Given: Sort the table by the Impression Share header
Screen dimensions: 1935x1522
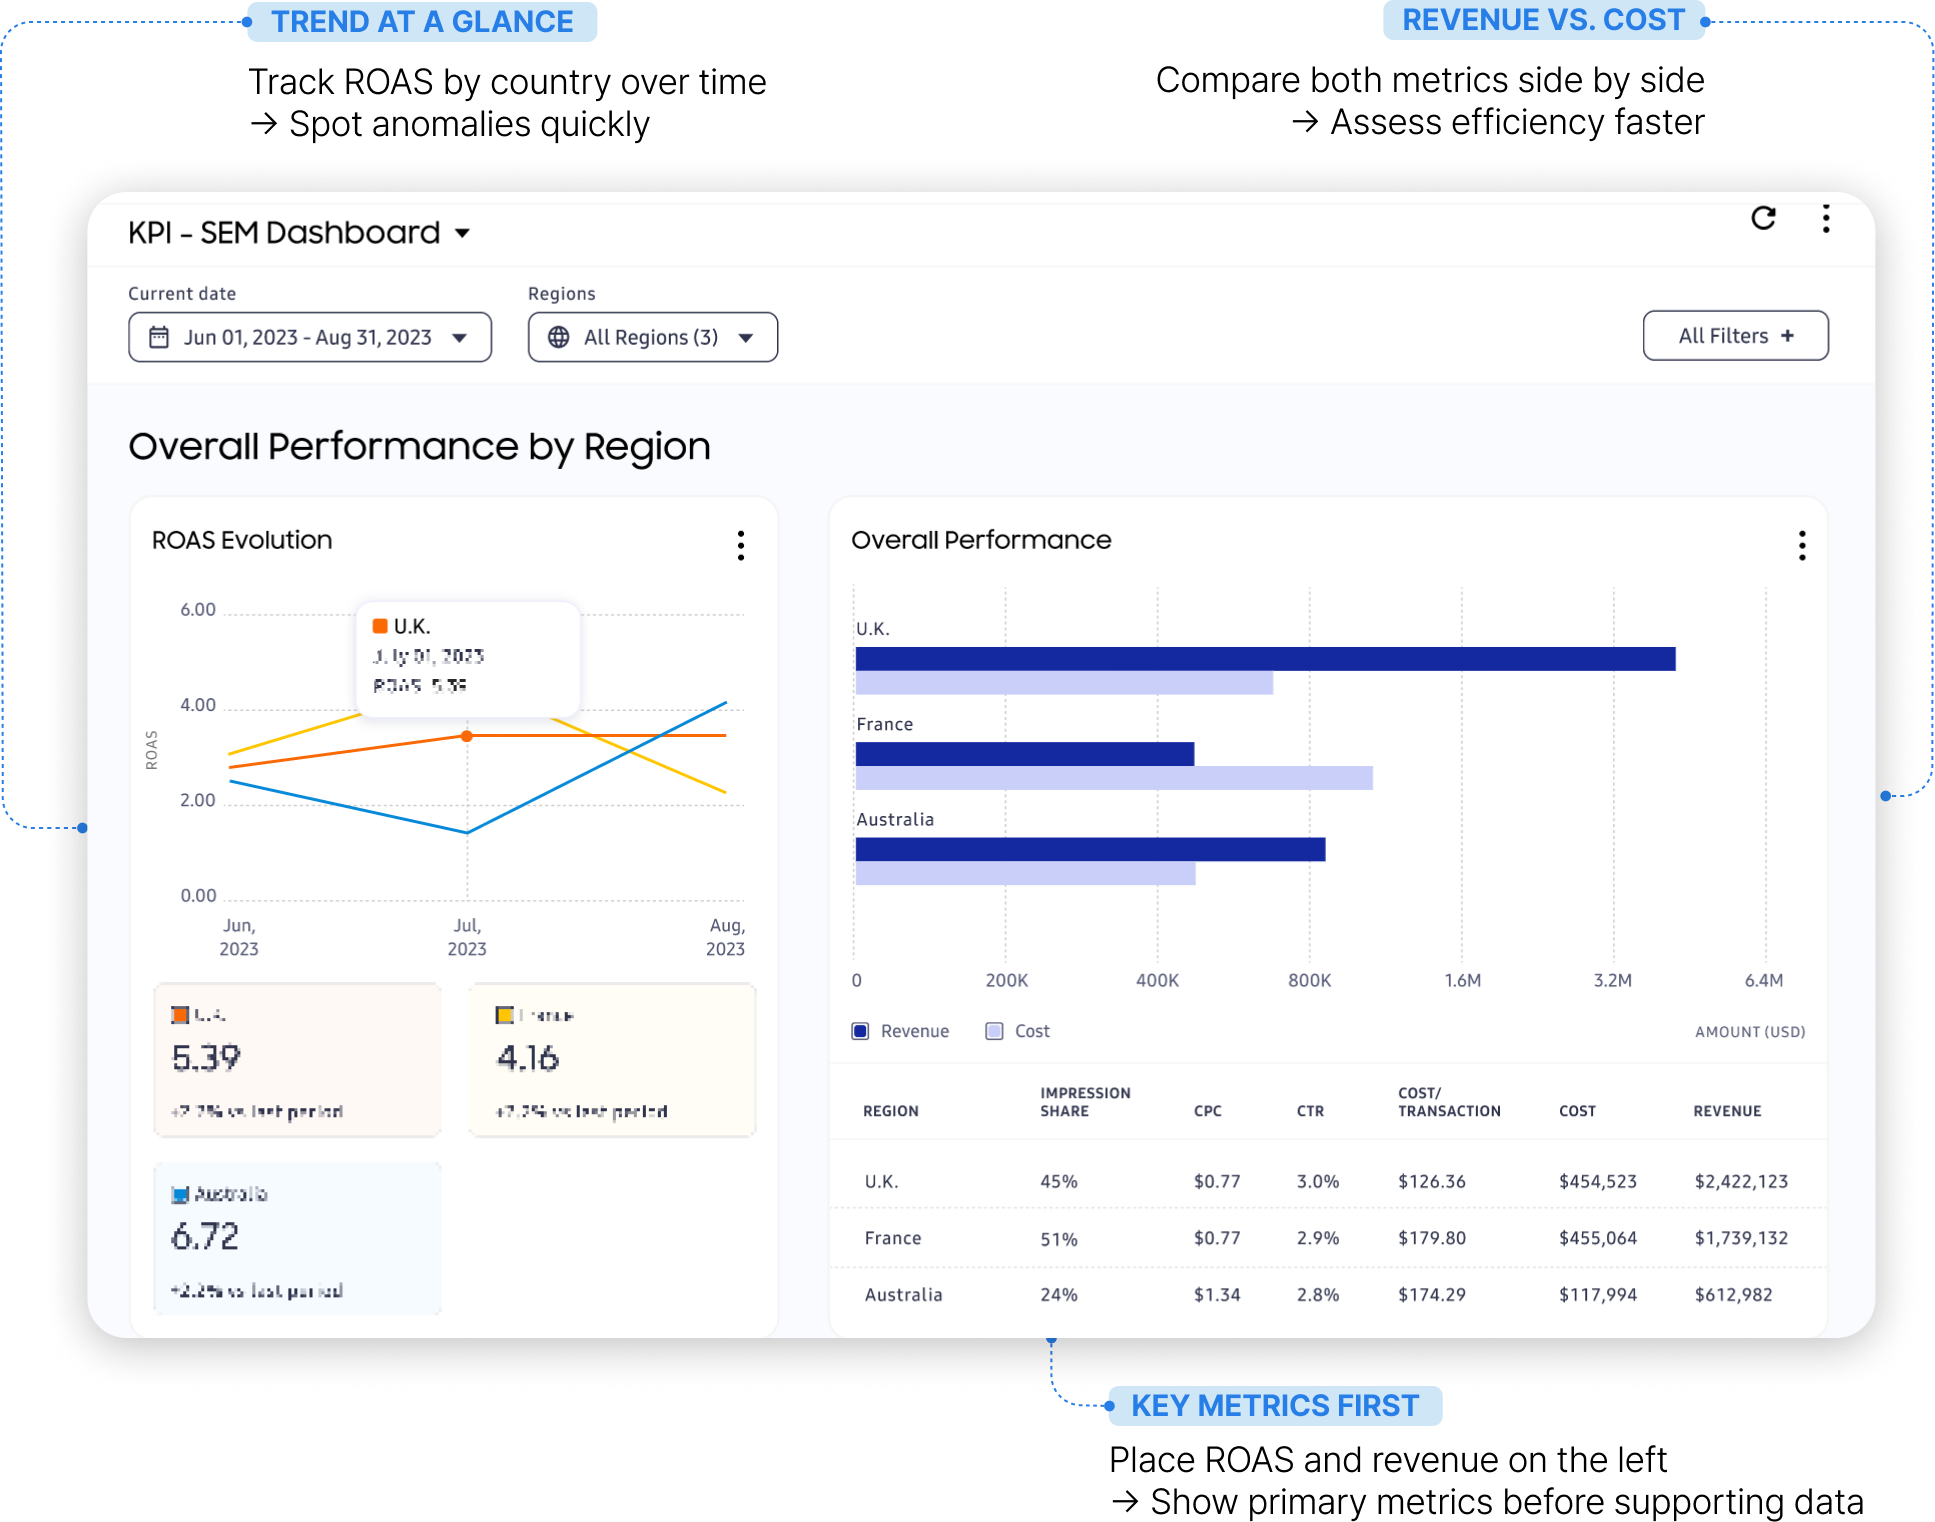Looking at the screenshot, I should [1085, 1102].
